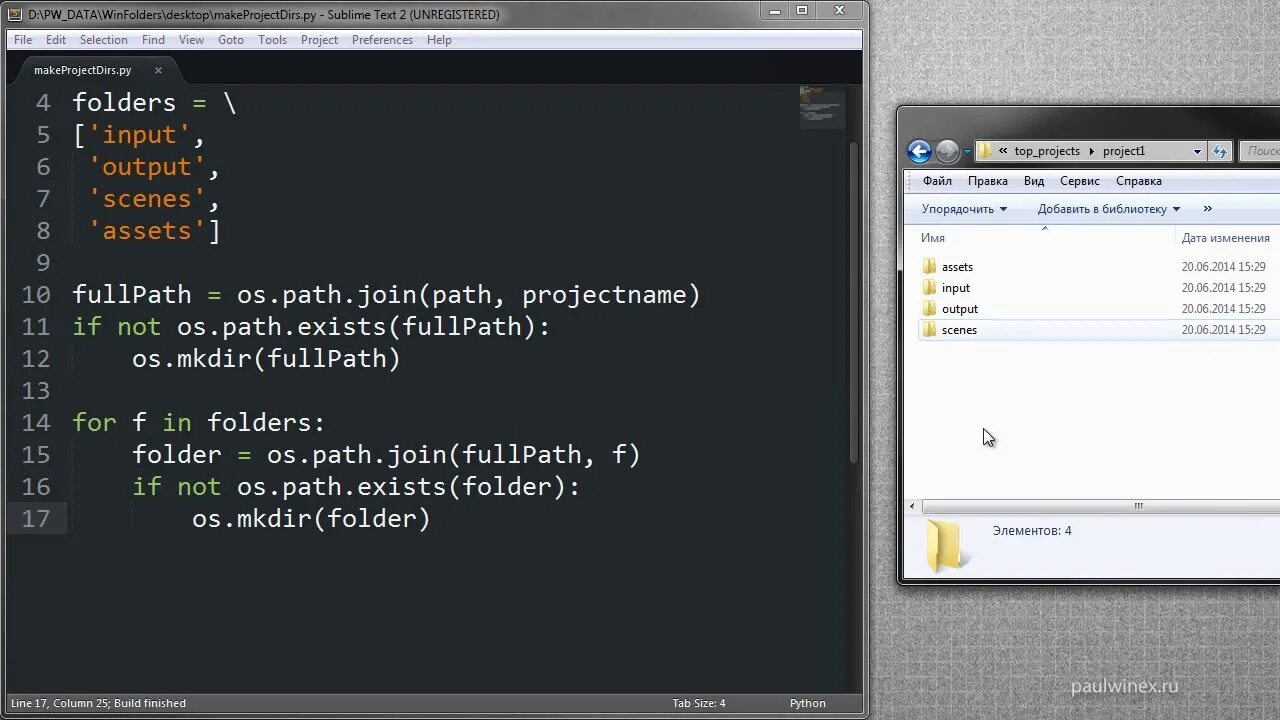Click Элементов: 4 in details pane
This screenshot has width=1280, height=720.
point(1032,531)
